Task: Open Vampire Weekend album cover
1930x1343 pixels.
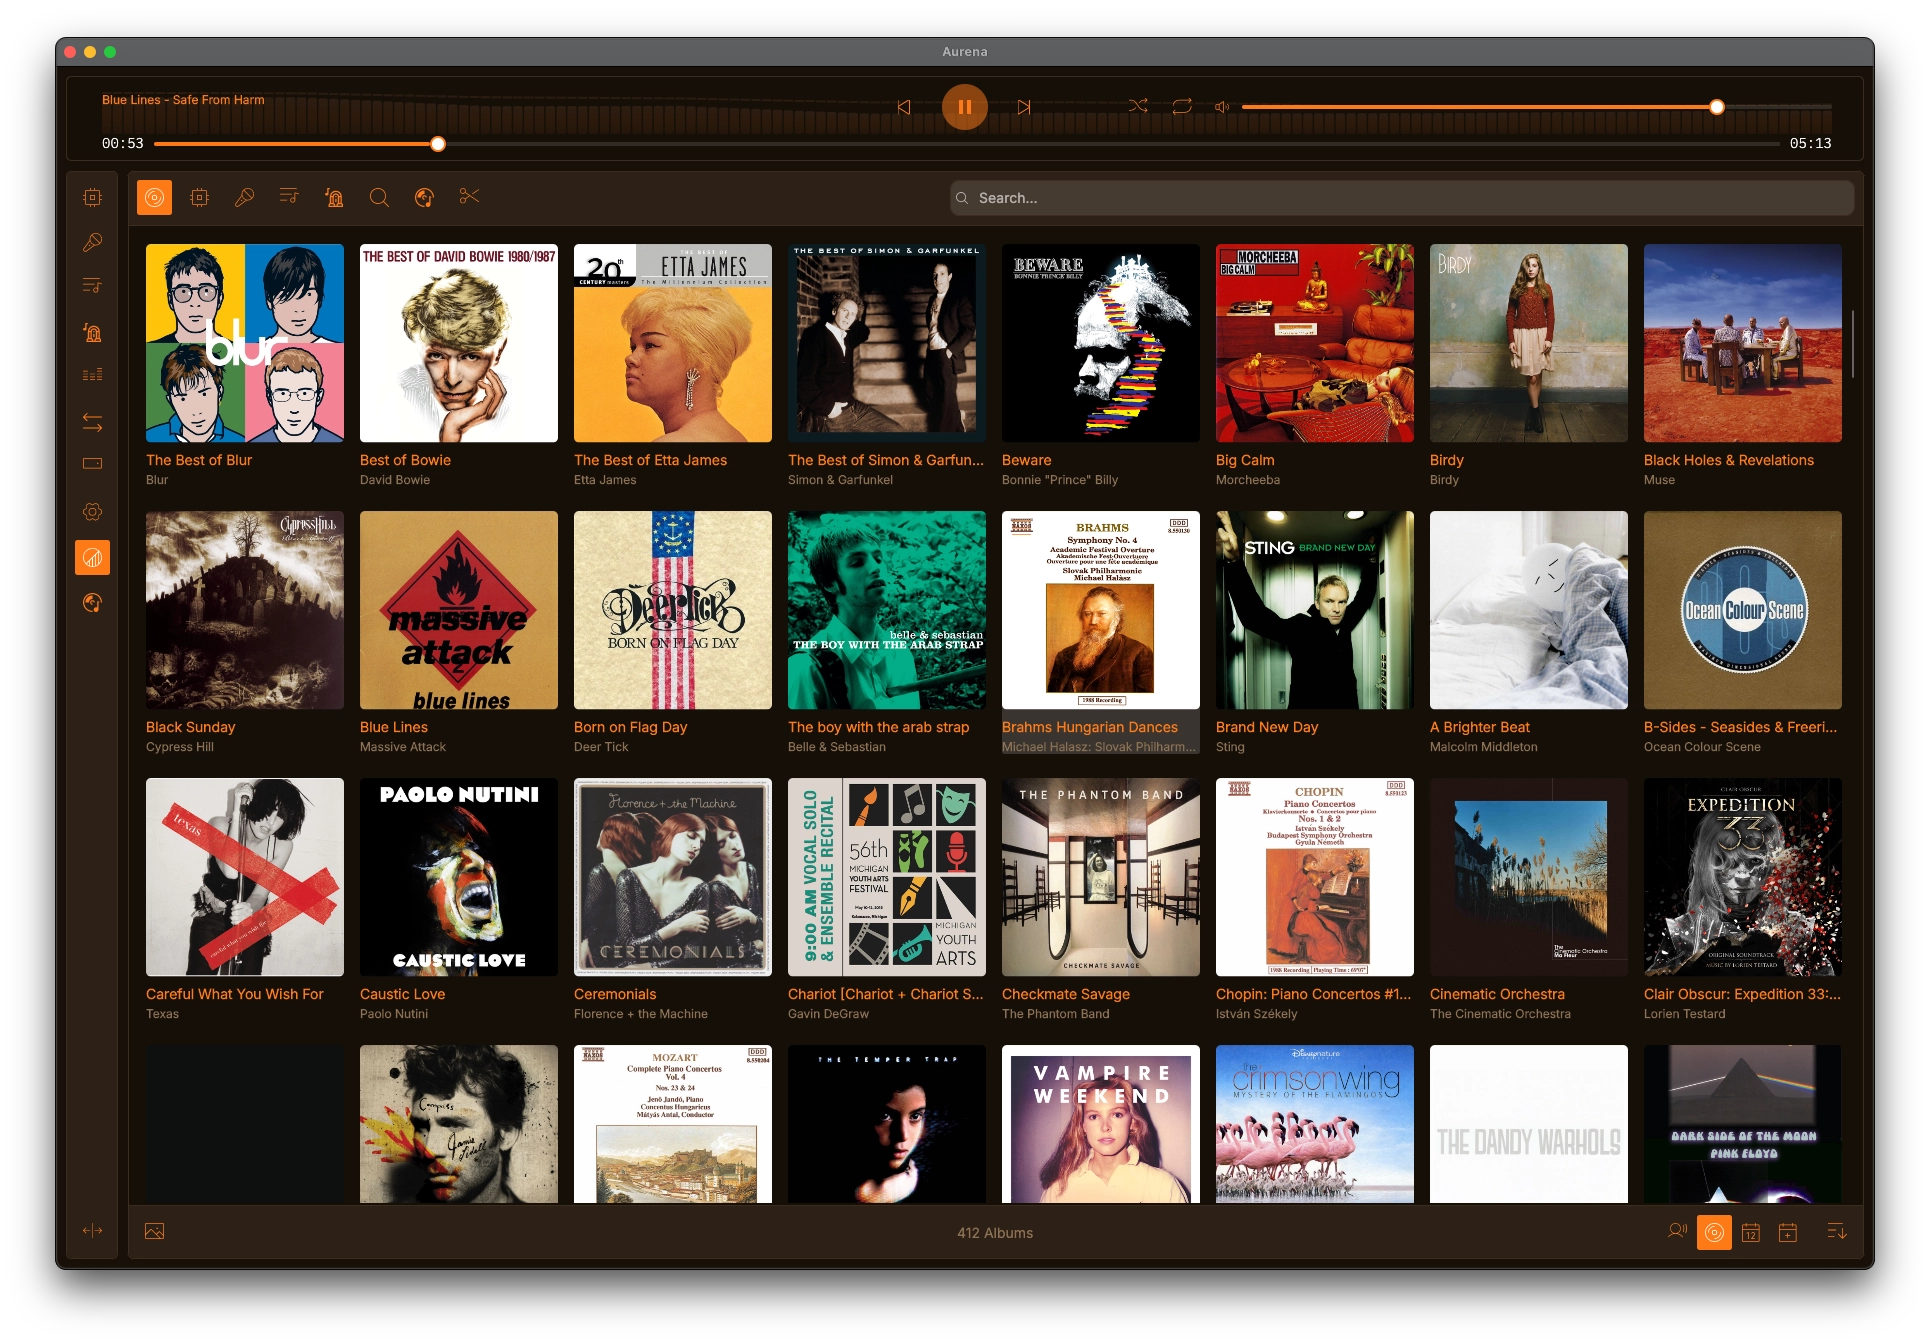Action: 1101,1124
